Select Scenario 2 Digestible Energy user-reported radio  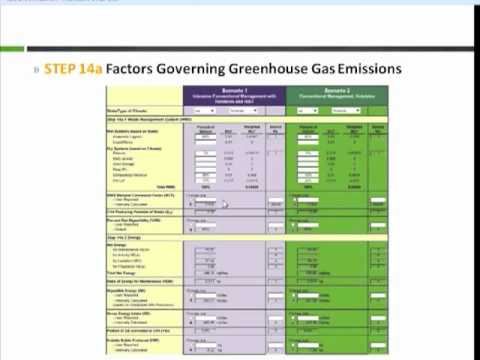point(293,296)
